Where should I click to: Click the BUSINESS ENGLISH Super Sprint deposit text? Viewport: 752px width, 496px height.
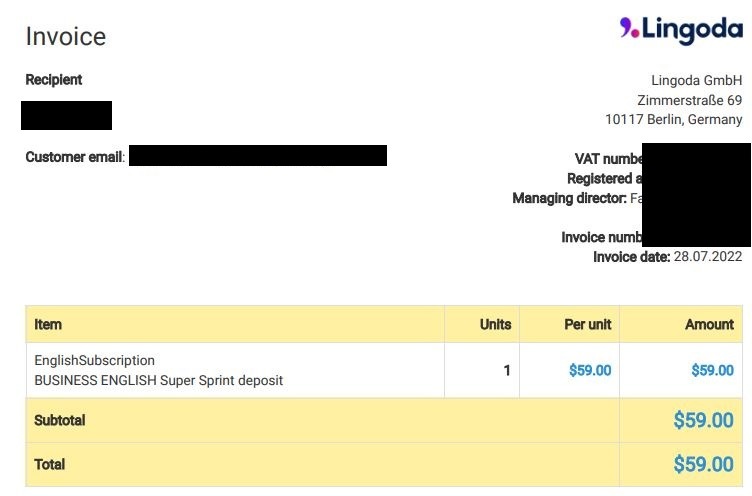point(159,380)
